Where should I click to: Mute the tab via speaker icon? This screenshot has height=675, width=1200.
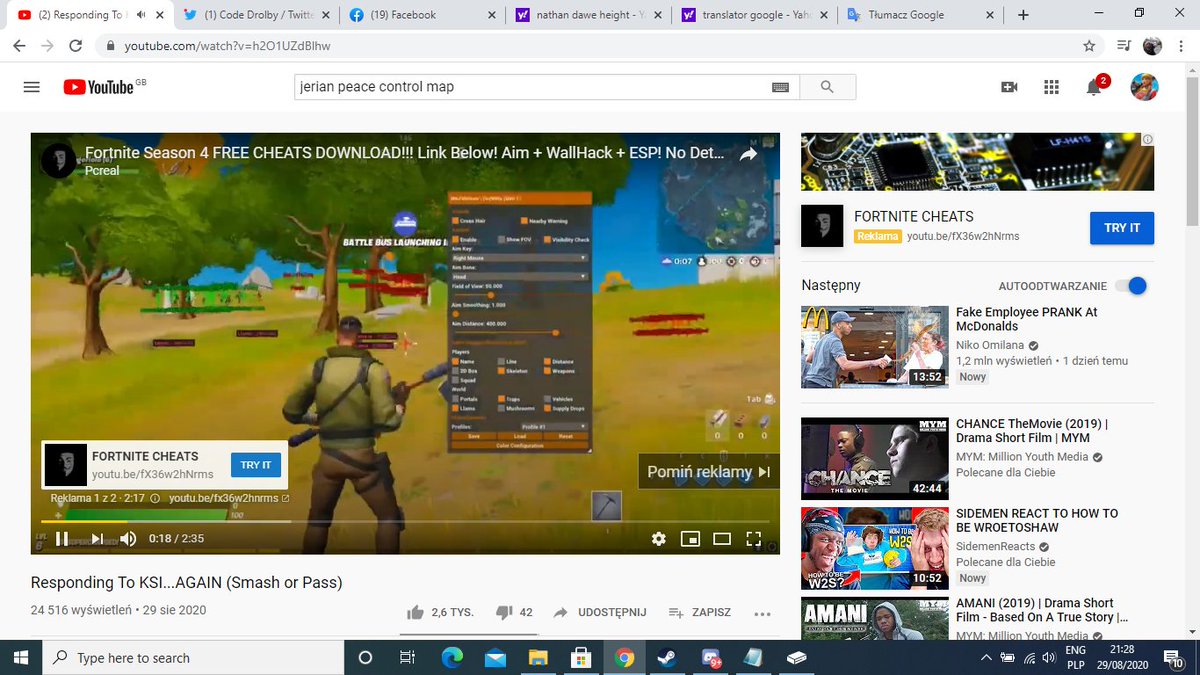(x=141, y=15)
